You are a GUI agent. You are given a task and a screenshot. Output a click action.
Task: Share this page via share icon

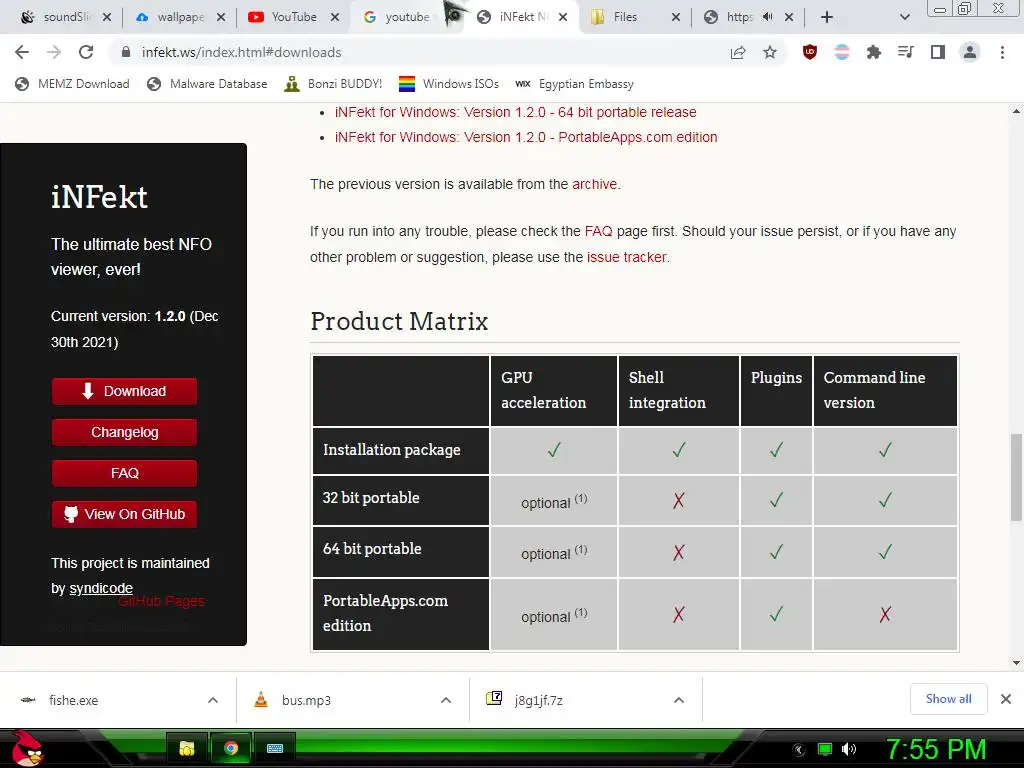coord(738,52)
